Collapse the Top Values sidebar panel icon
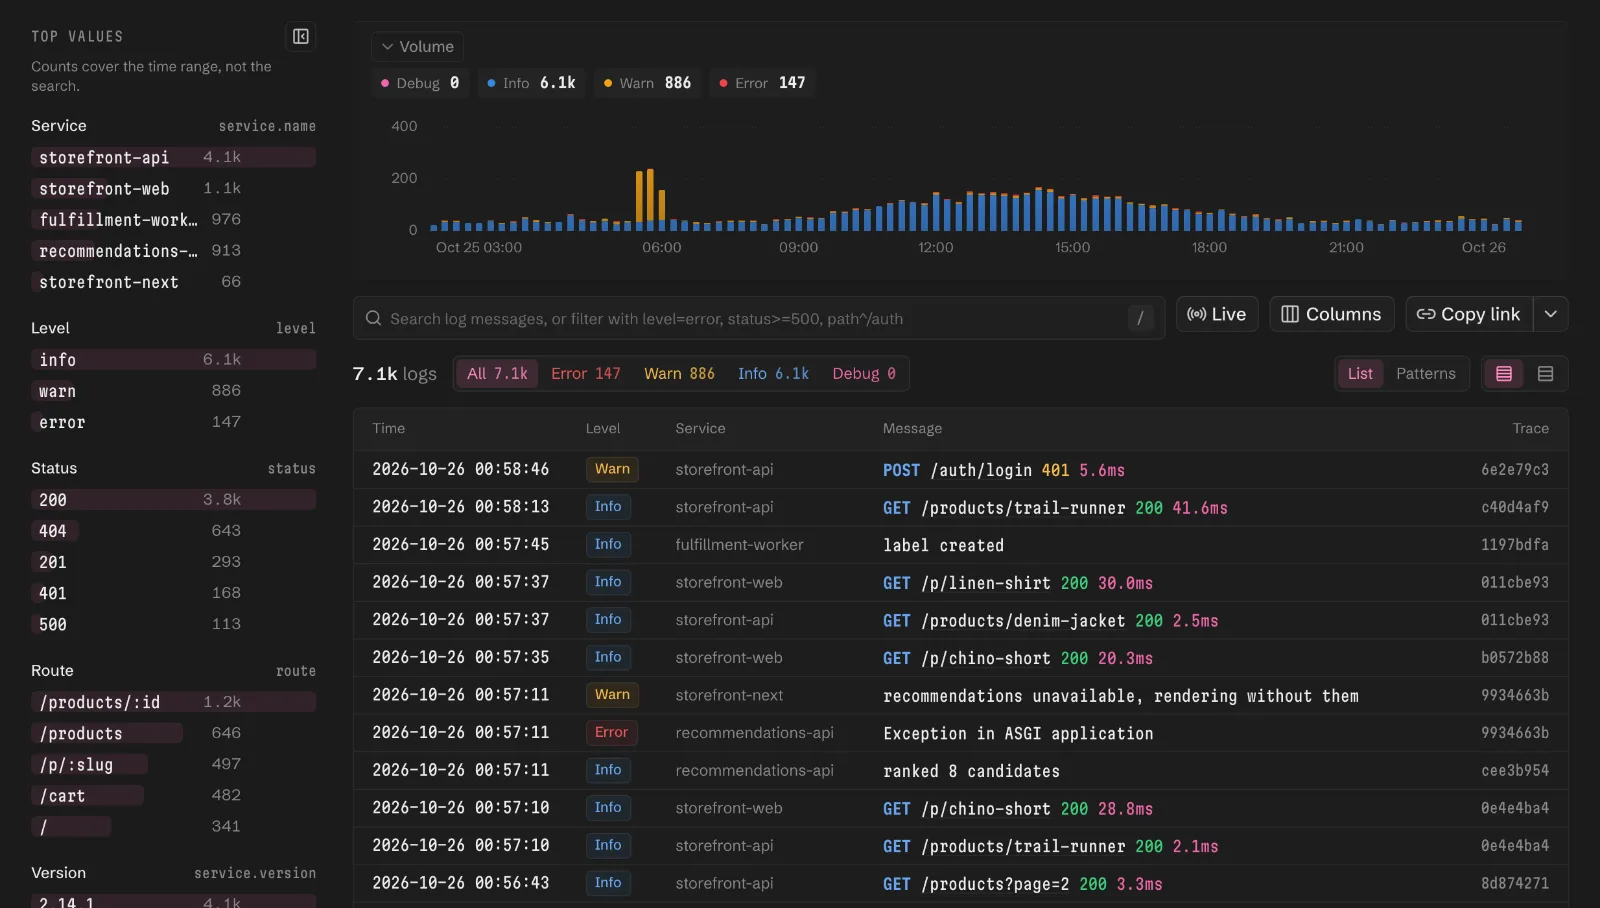Screen dimensions: 1600x908 (301, 37)
